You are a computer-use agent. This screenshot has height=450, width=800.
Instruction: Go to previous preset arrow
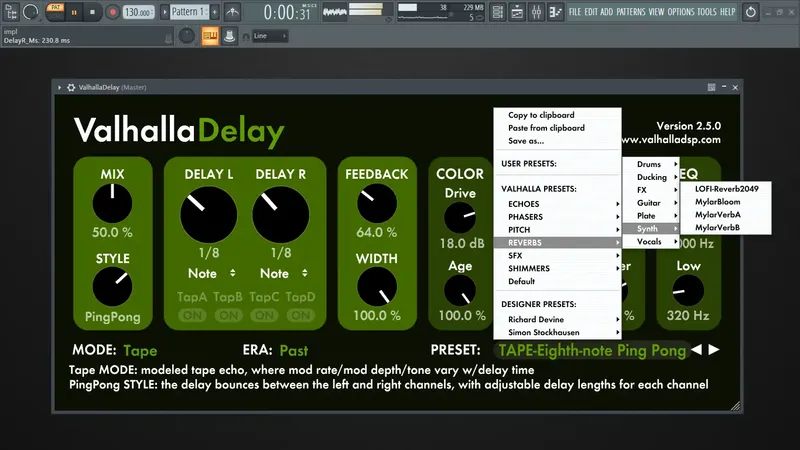click(x=696, y=349)
